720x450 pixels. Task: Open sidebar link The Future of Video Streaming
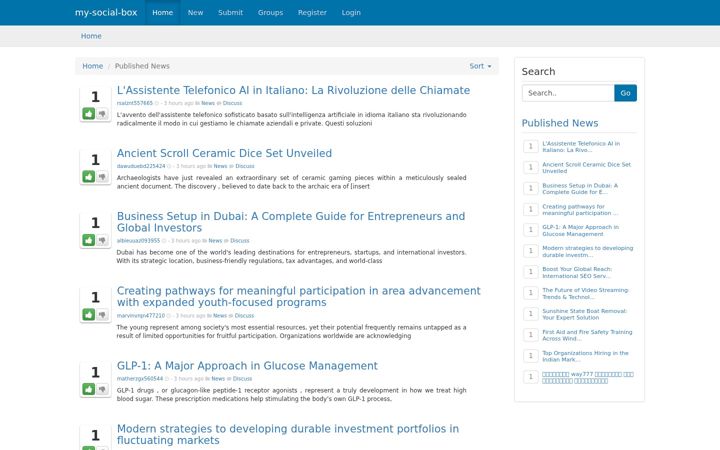click(585, 293)
